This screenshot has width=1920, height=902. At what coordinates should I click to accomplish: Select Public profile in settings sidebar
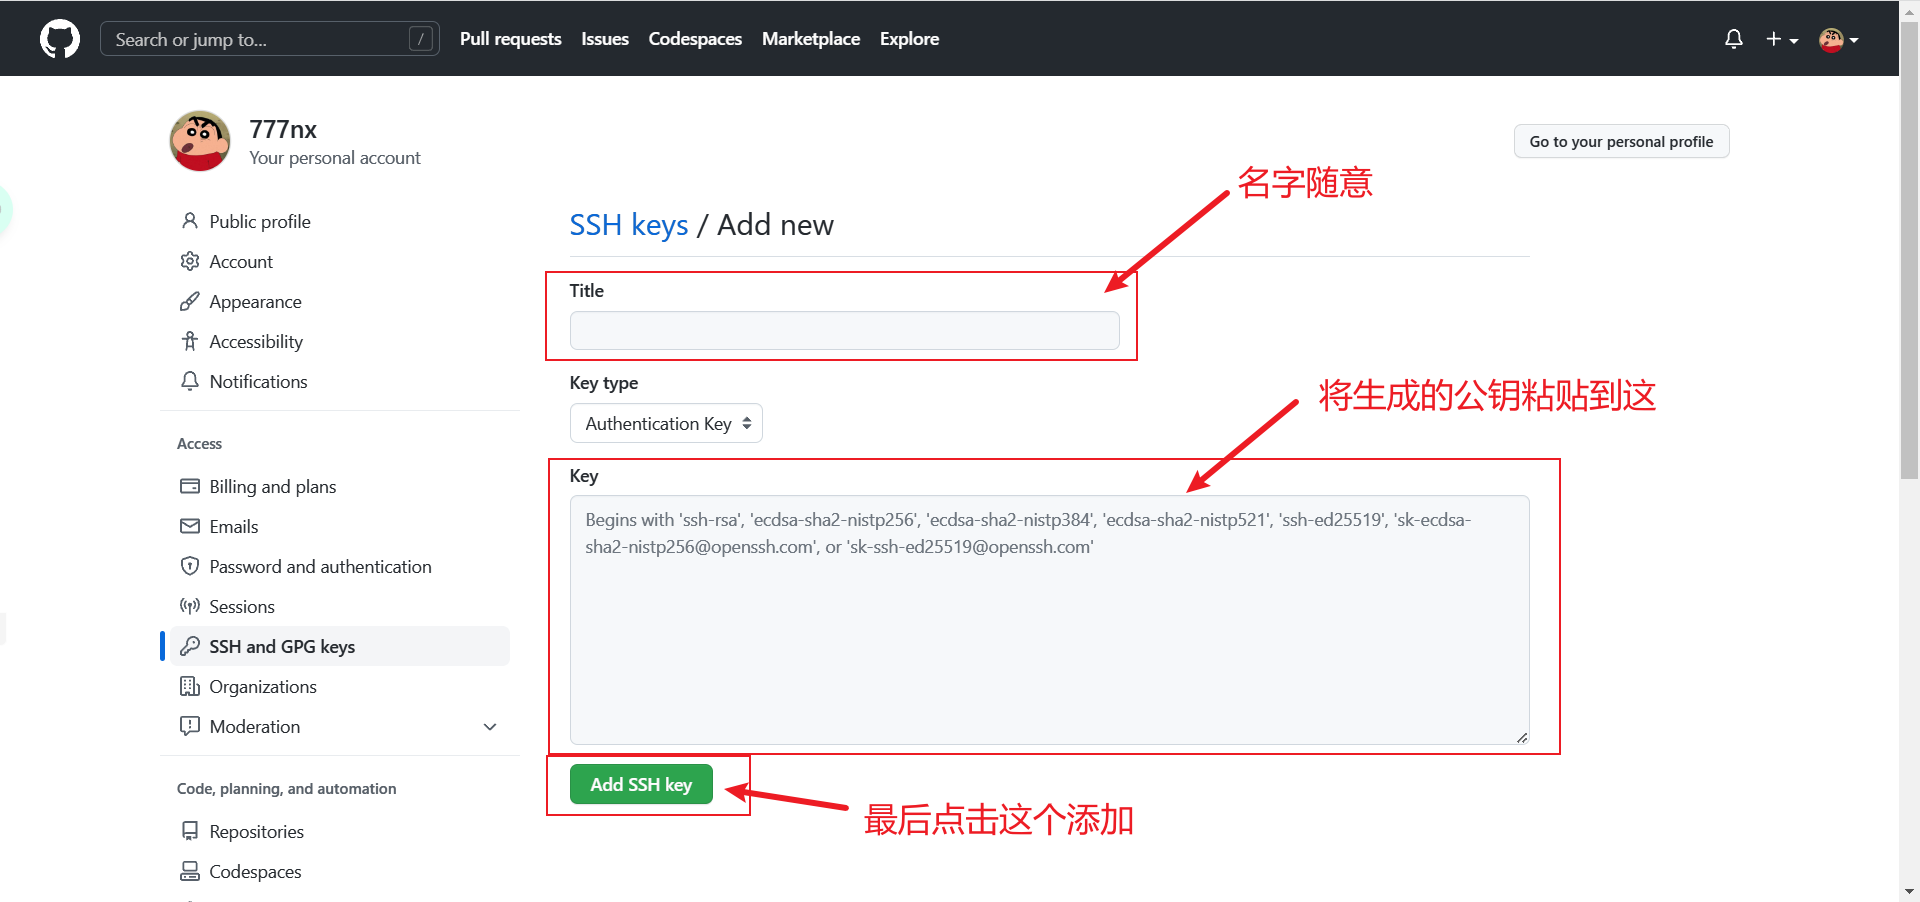(260, 221)
